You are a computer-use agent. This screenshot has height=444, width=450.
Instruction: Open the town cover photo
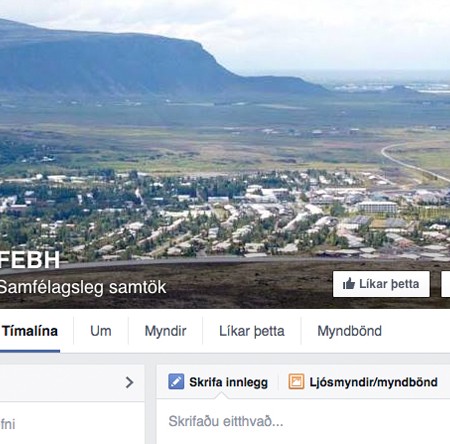coord(225,133)
